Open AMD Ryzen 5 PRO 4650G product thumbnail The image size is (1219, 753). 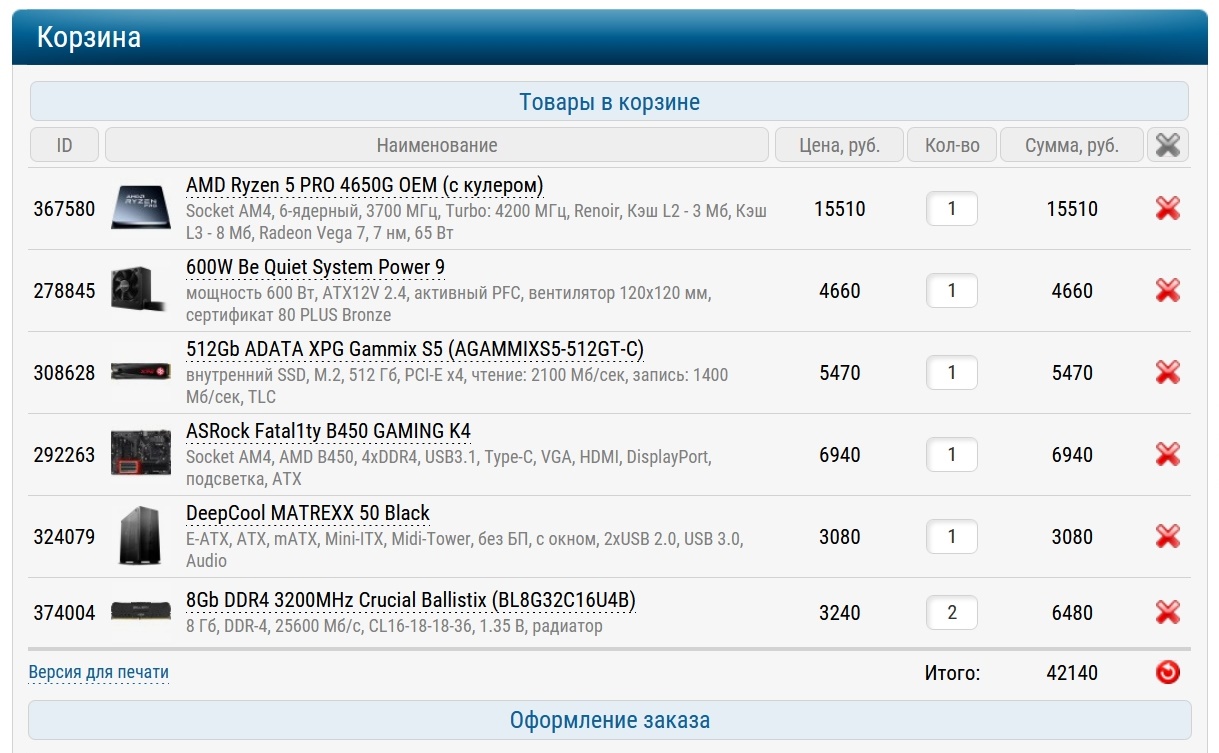pyautogui.click(x=142, y=209)
